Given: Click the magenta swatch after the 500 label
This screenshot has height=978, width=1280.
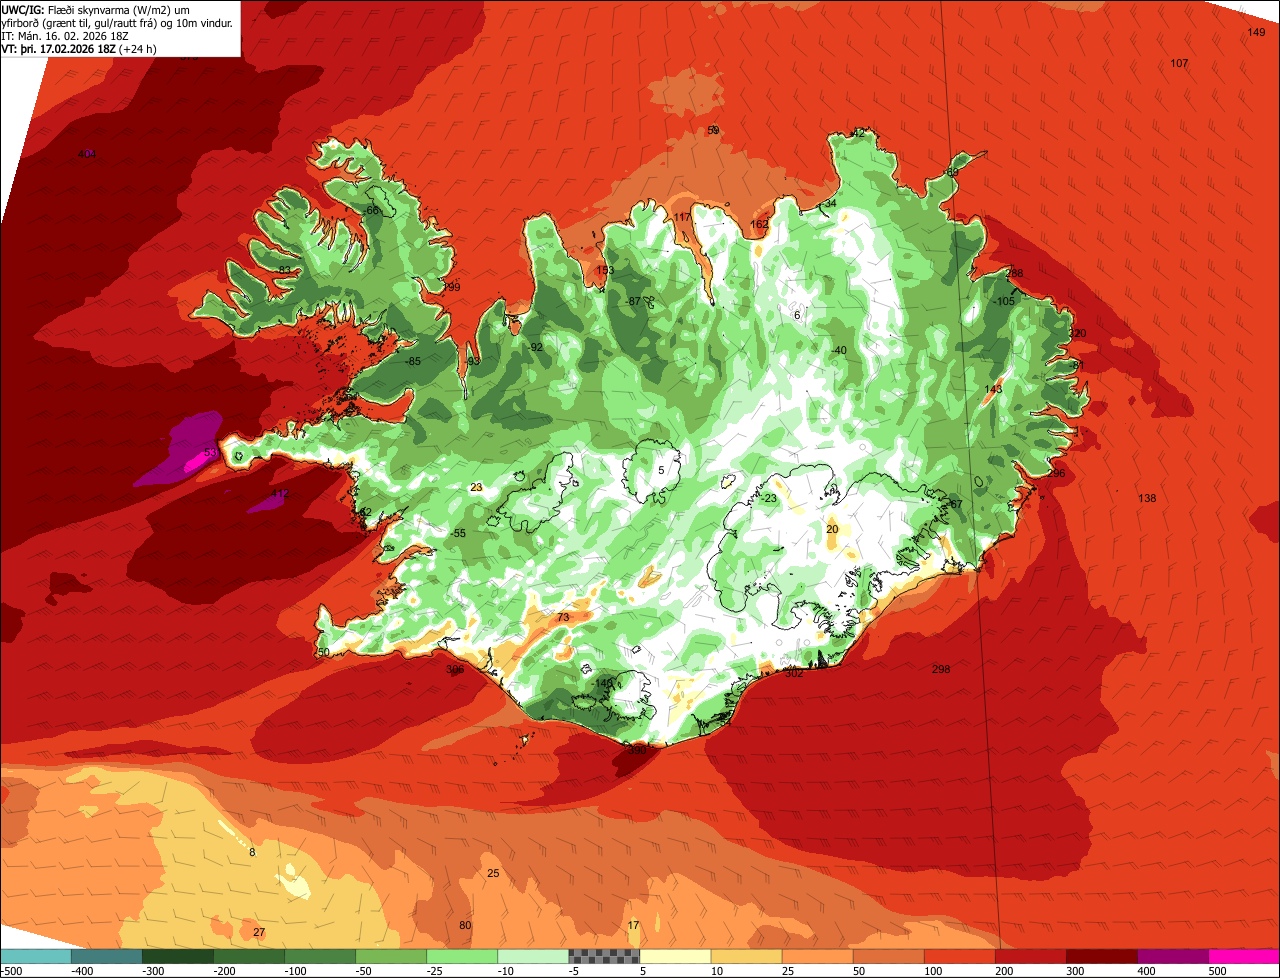Looking at the screenshot, I should pyautogui.click(x=1244, y=956).
